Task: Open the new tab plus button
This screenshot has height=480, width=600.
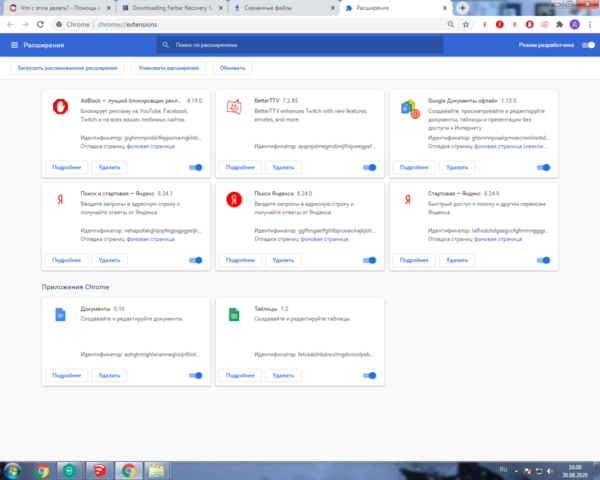Action: [x=462, y=8]
